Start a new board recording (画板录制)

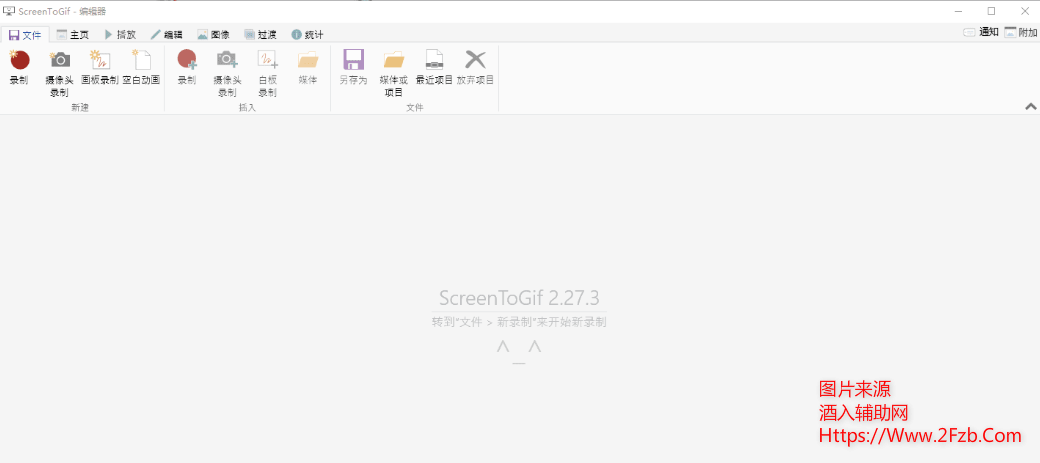click(99, 67)
